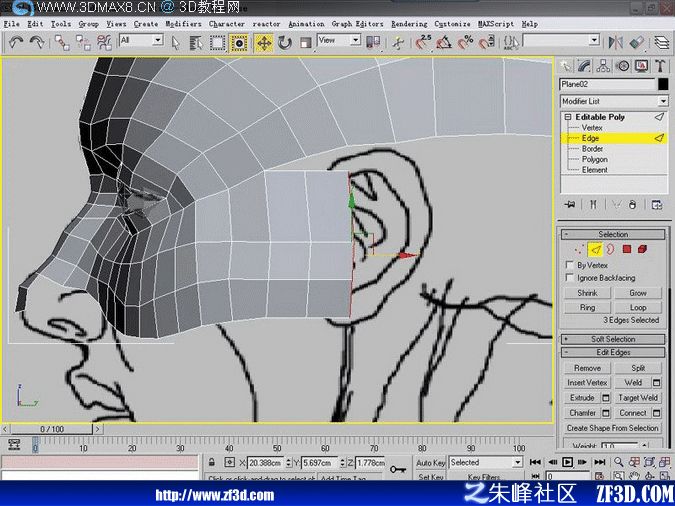Toggle Window/Crossing selection mode

pyautogui.click(x=238, y=43)
